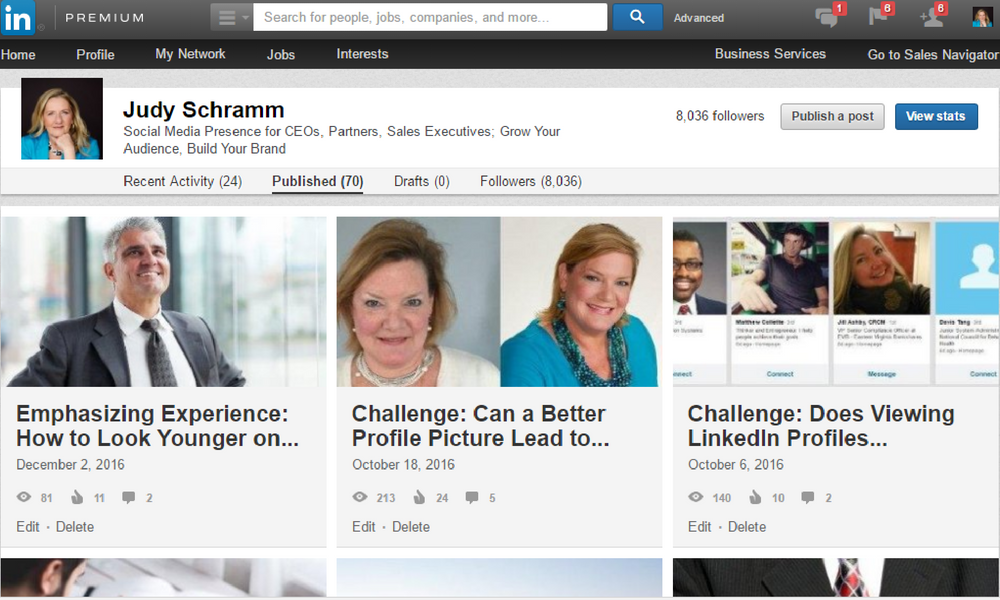
Task: Click the thumbs-up icon with 24 likes
Action: point(419,497)
